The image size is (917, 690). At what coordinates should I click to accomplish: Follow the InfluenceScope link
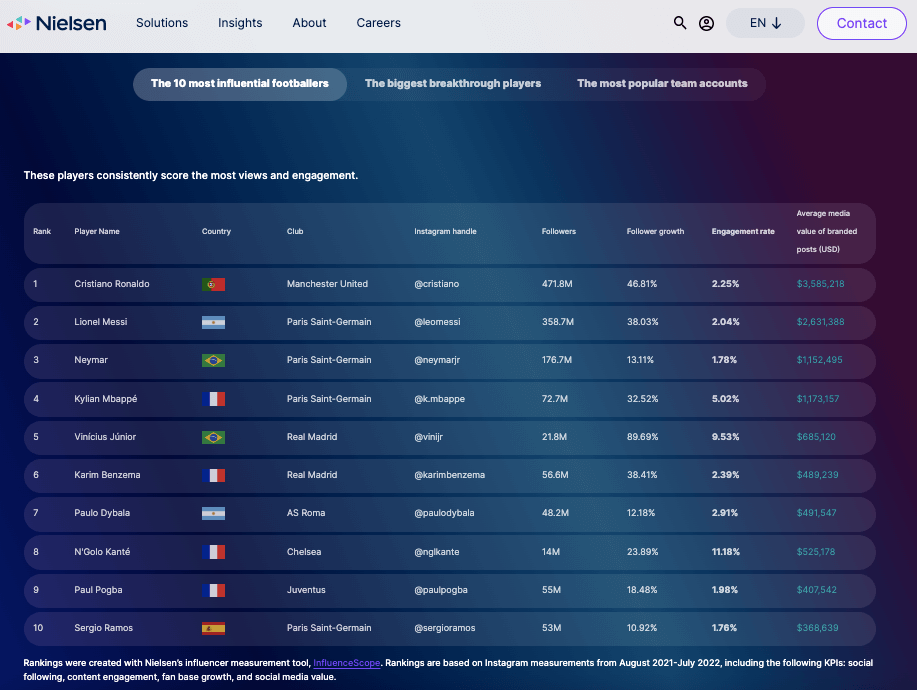347,663
